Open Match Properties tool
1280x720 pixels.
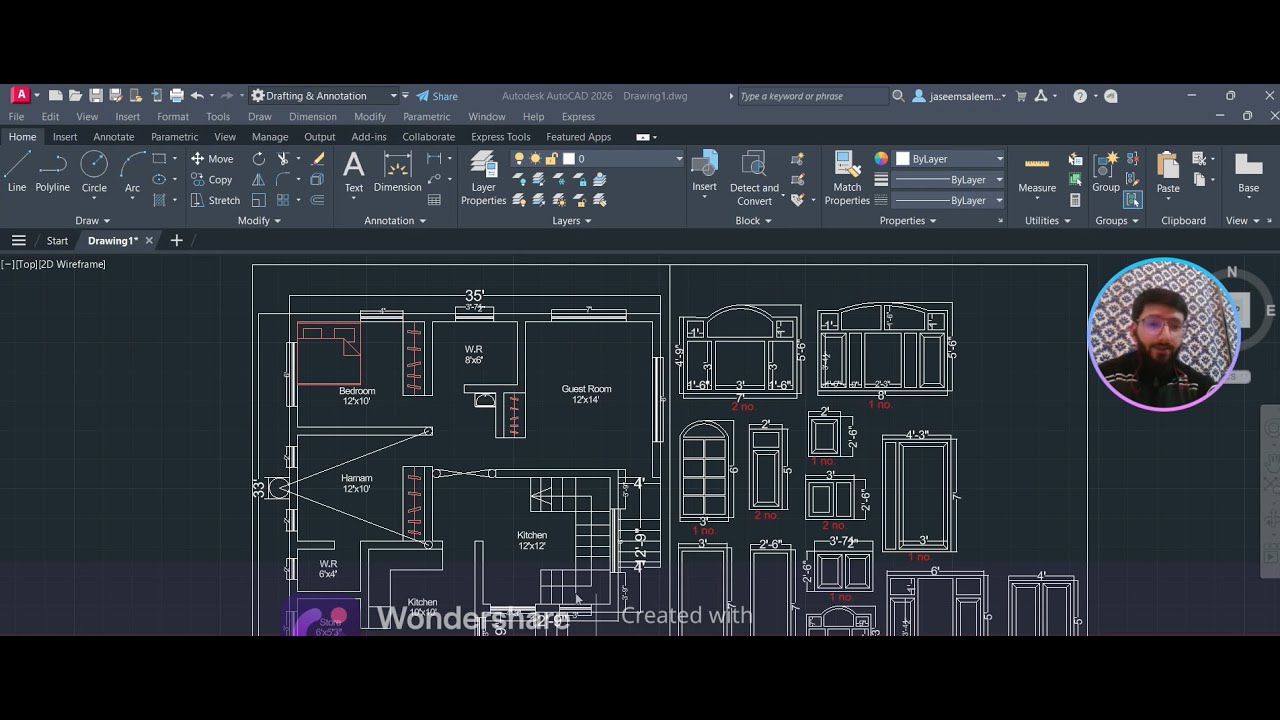847,178
